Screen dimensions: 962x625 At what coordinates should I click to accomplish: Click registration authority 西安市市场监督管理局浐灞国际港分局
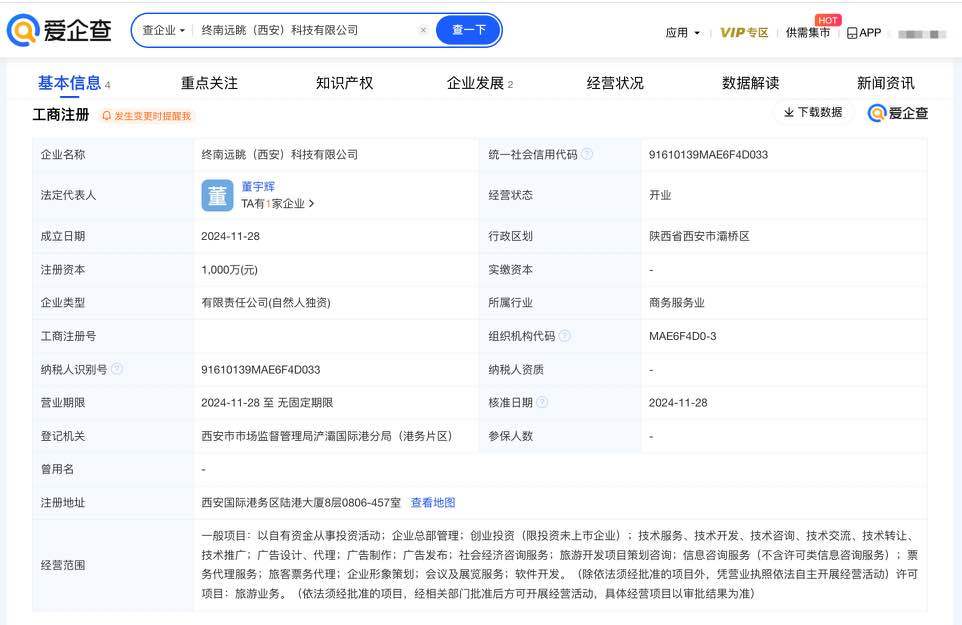click(327, 436)
